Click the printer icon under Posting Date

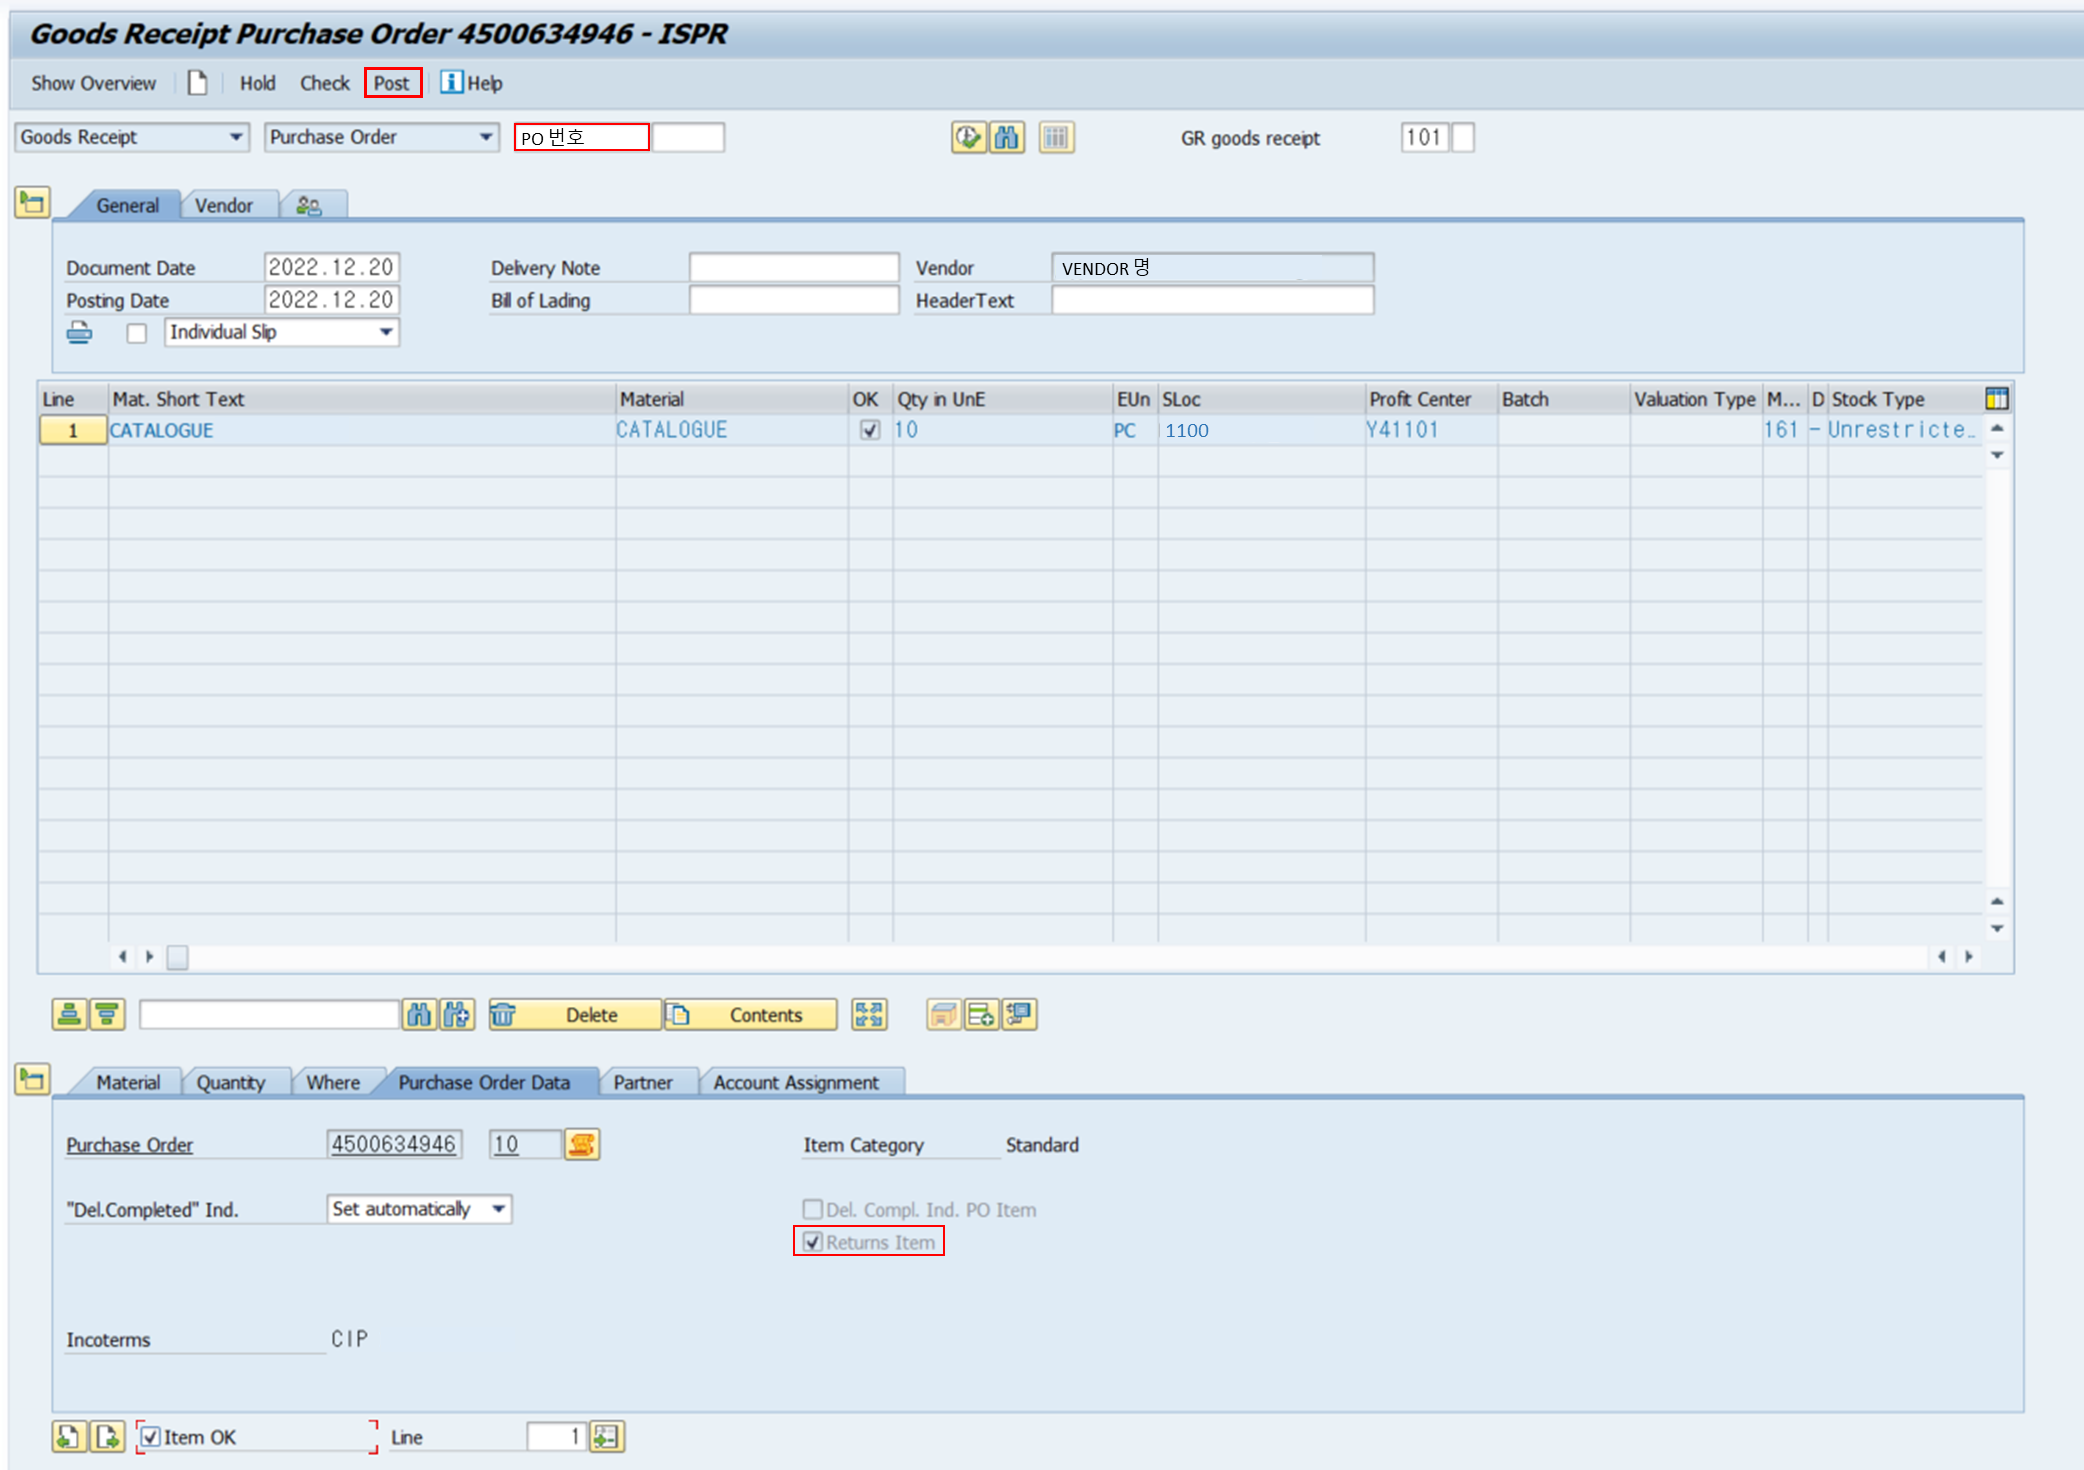tap(79, 332)
